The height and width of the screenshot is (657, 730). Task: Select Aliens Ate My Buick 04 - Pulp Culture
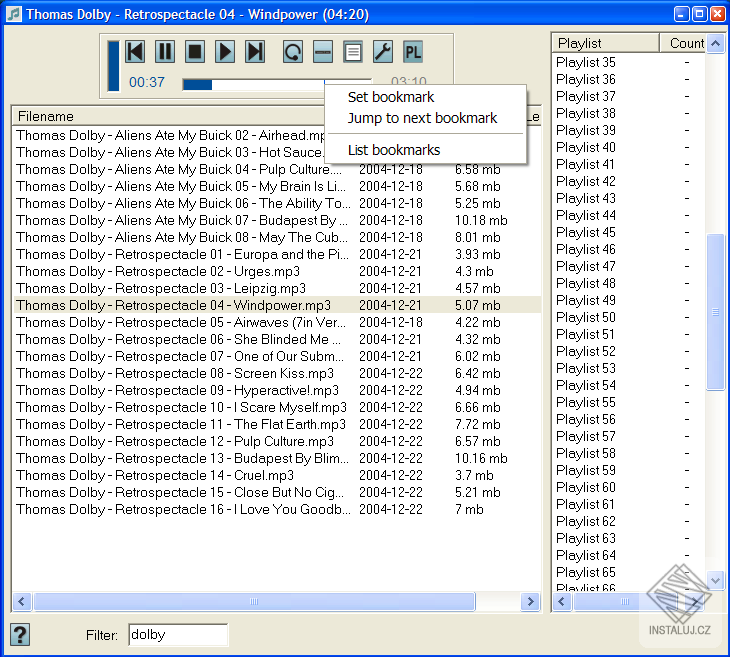[x=277, y=169]
